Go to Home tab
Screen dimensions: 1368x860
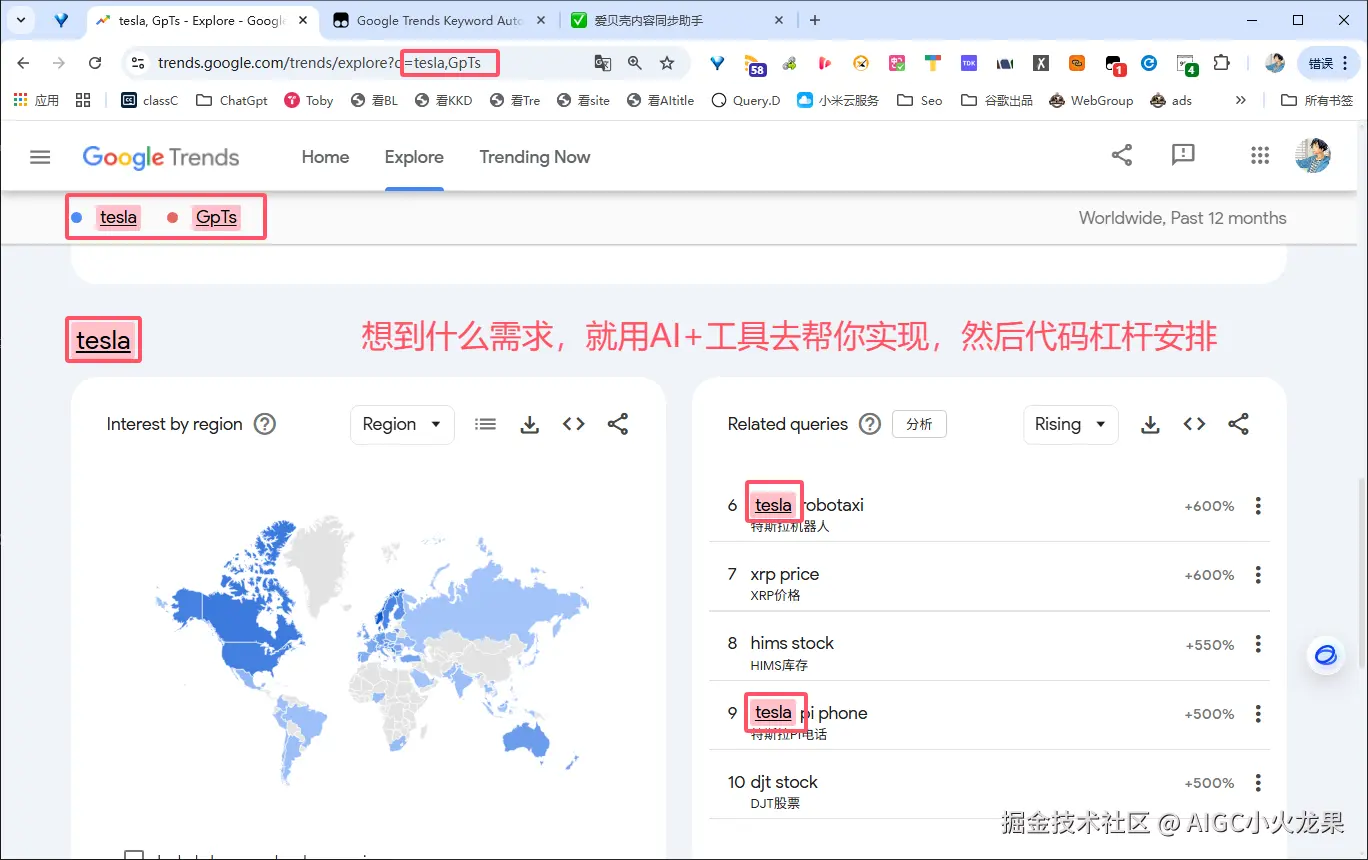pyautogui.click(x=325, y=157)
